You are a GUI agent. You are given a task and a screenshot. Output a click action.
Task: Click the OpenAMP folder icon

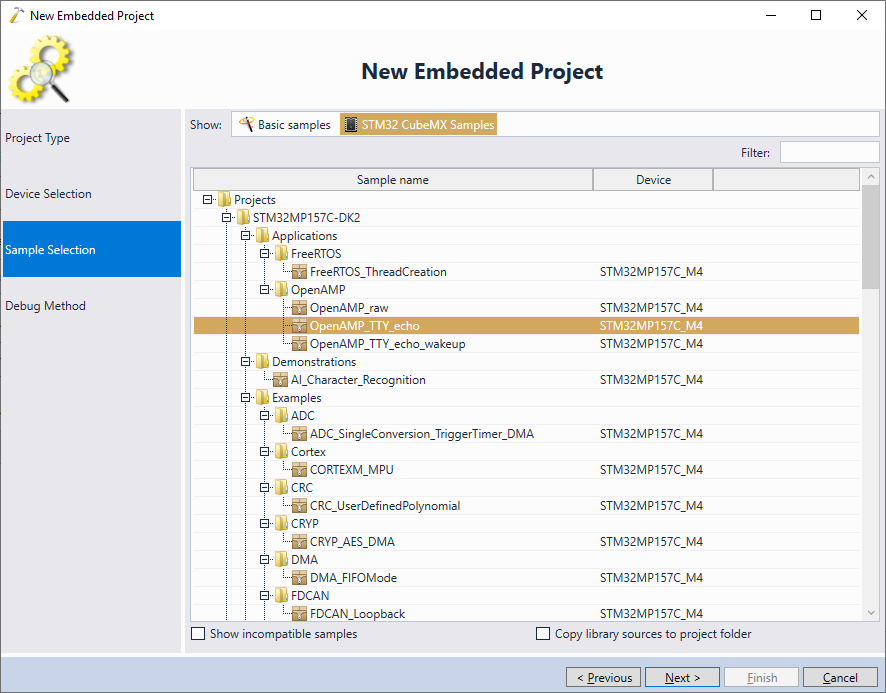click(281, 290)
